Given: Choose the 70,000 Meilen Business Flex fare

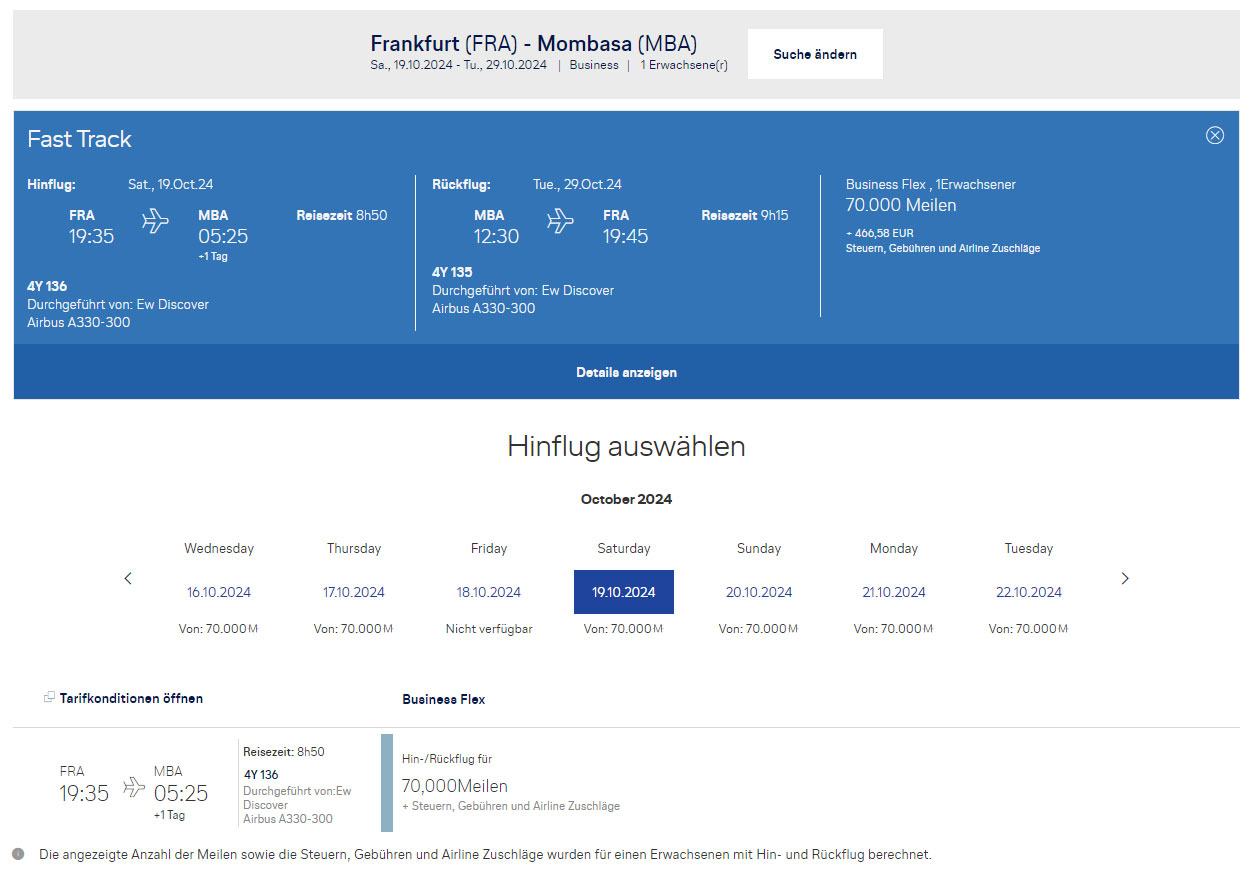Looking at the screenshot, I should point(455,786).
